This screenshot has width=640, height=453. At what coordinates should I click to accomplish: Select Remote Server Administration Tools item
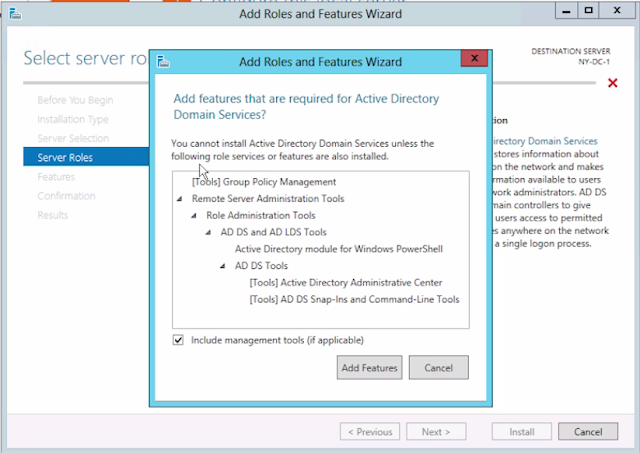click(x=268, y=199)
